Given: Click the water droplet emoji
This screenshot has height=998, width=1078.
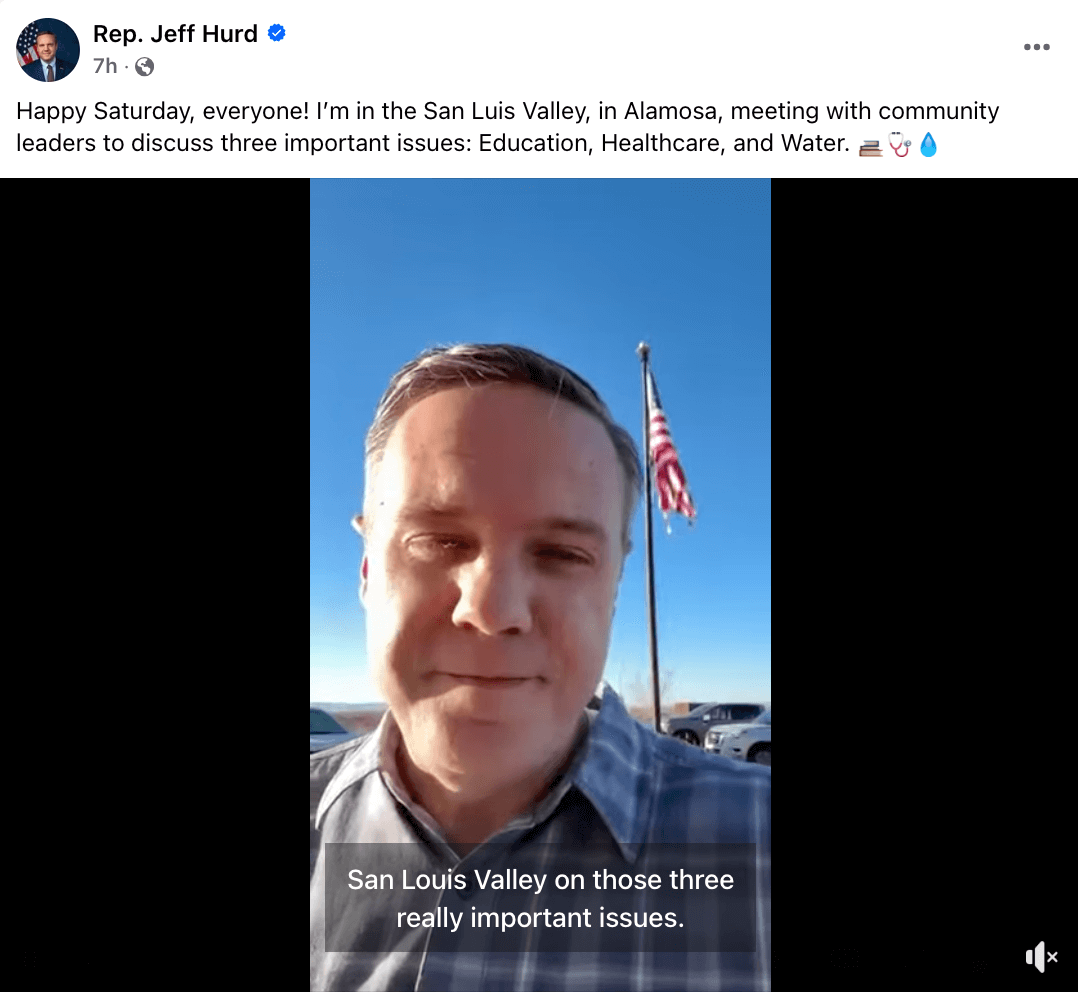Looking at the screenshot, I should click(928, 145).
